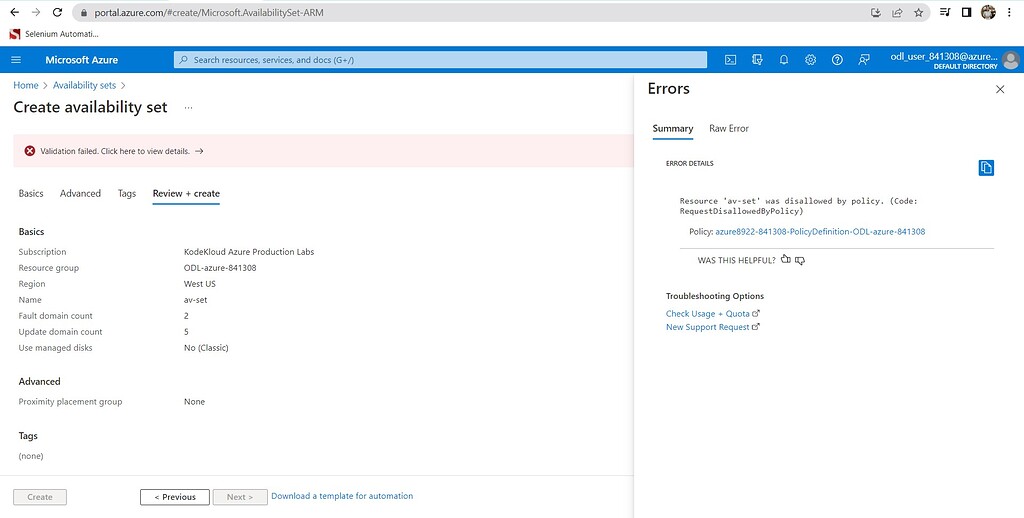This screenshot has height=518, width=1024.
Task: Open the notifications bell
Action: (x=784, y=60)
